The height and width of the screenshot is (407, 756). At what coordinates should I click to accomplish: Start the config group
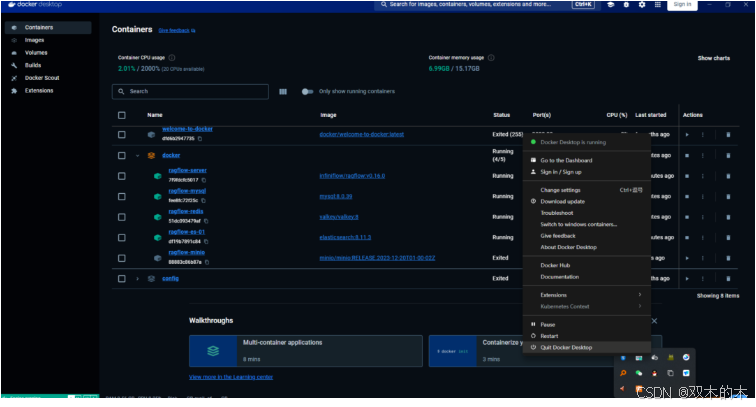(687, 279)
